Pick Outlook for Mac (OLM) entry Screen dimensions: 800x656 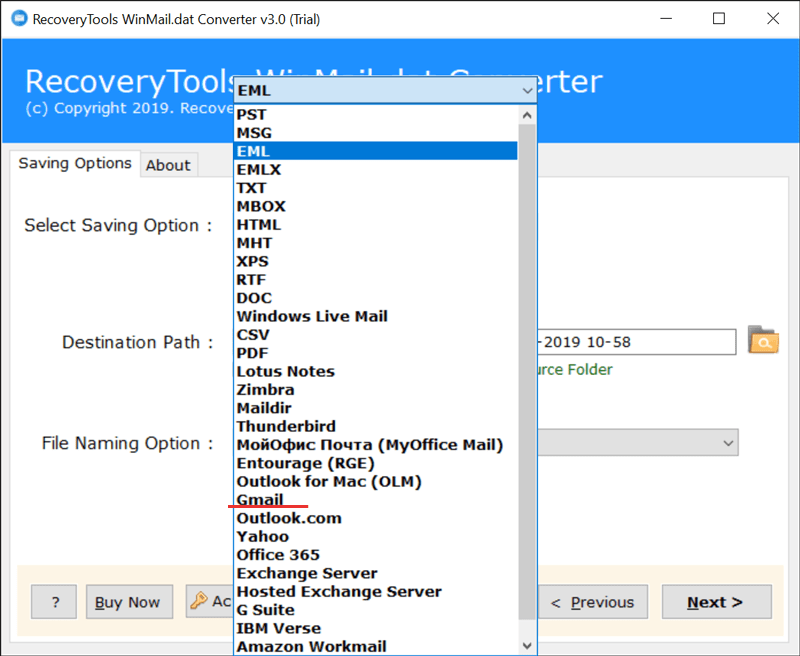329,482
